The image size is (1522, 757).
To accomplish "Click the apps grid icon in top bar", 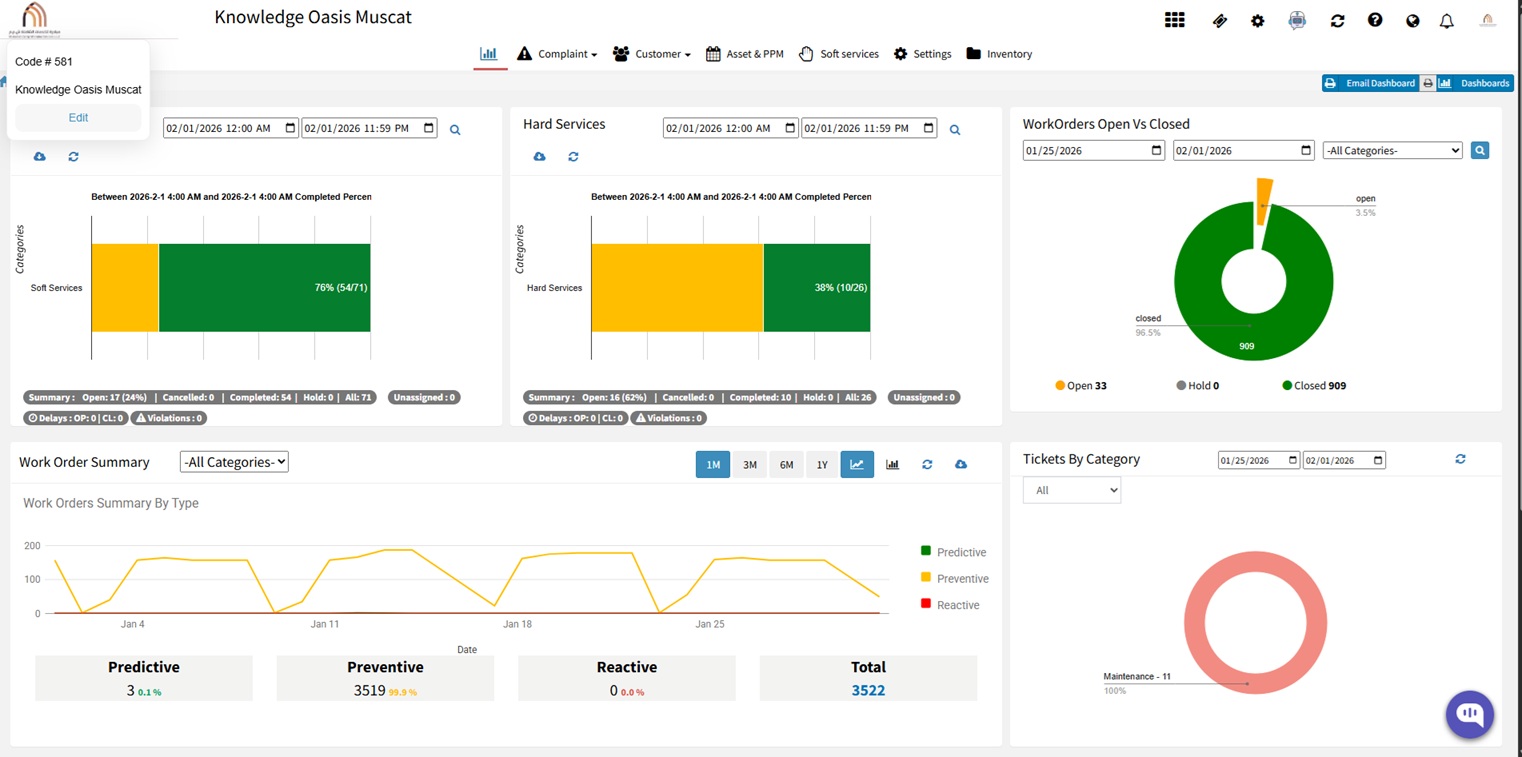I will [1174, 19].
